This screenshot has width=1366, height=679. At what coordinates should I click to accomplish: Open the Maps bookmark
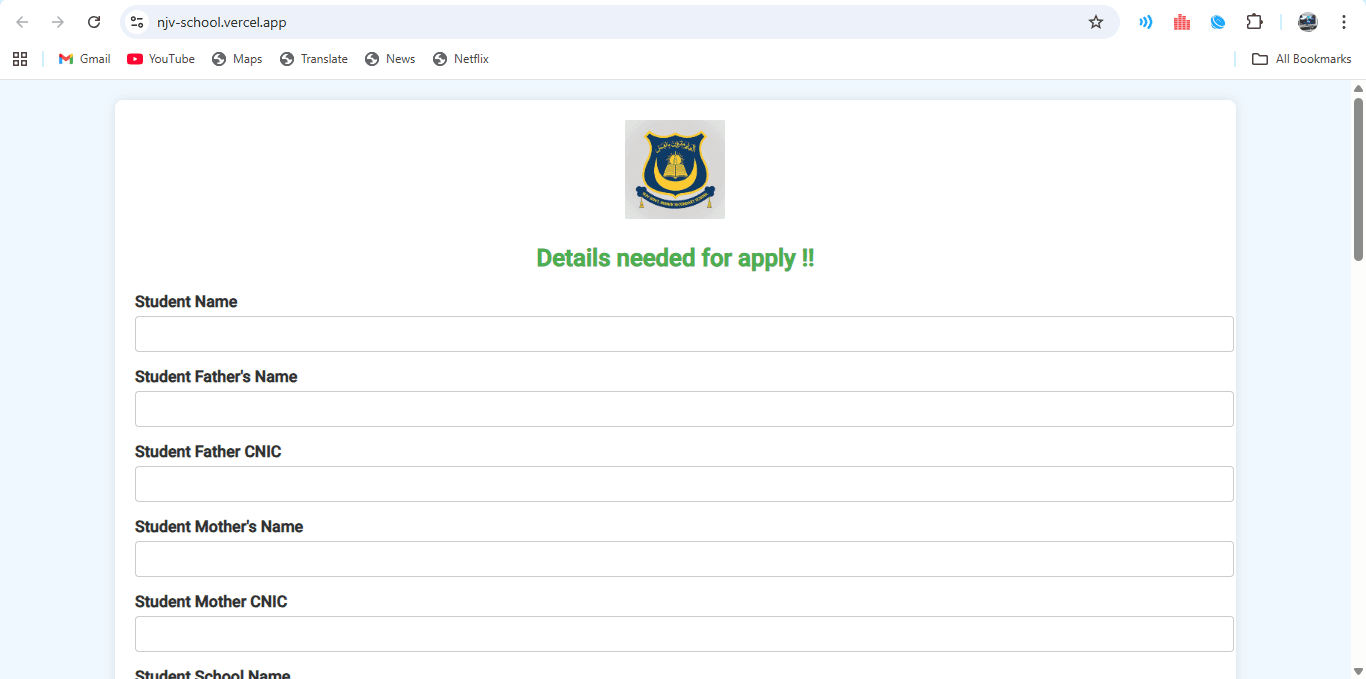(x=237, y=59)
